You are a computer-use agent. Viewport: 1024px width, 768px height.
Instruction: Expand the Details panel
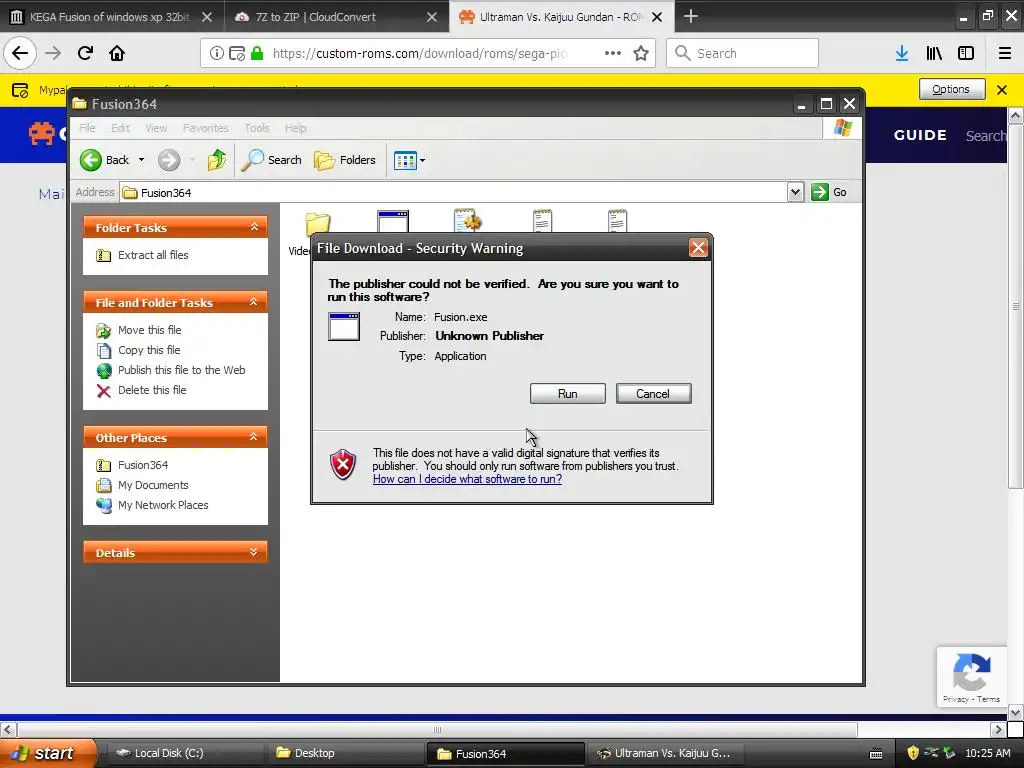point(254,552)
